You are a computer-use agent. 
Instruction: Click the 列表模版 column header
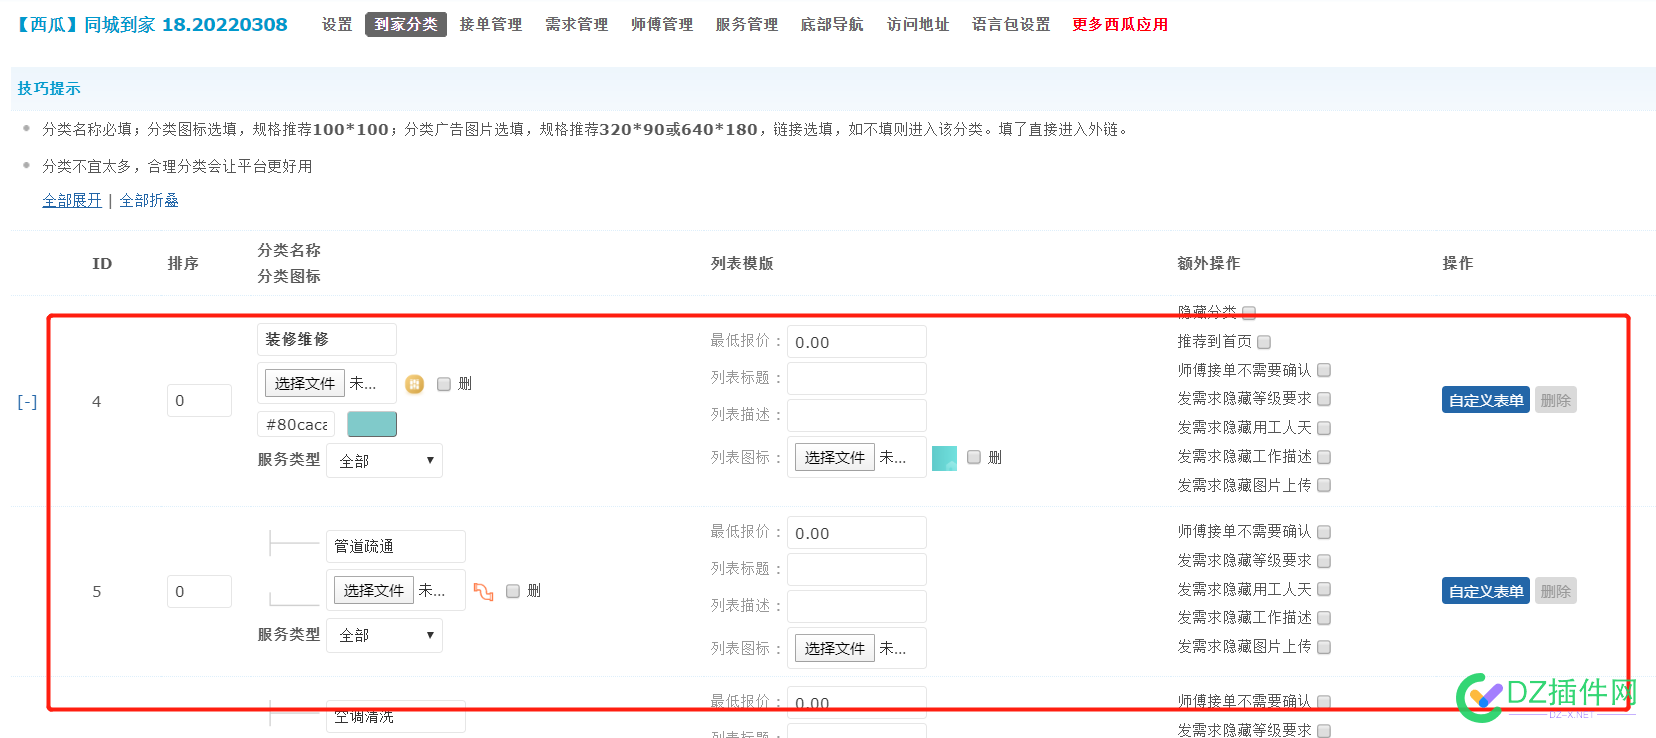(x=742, y=263)
